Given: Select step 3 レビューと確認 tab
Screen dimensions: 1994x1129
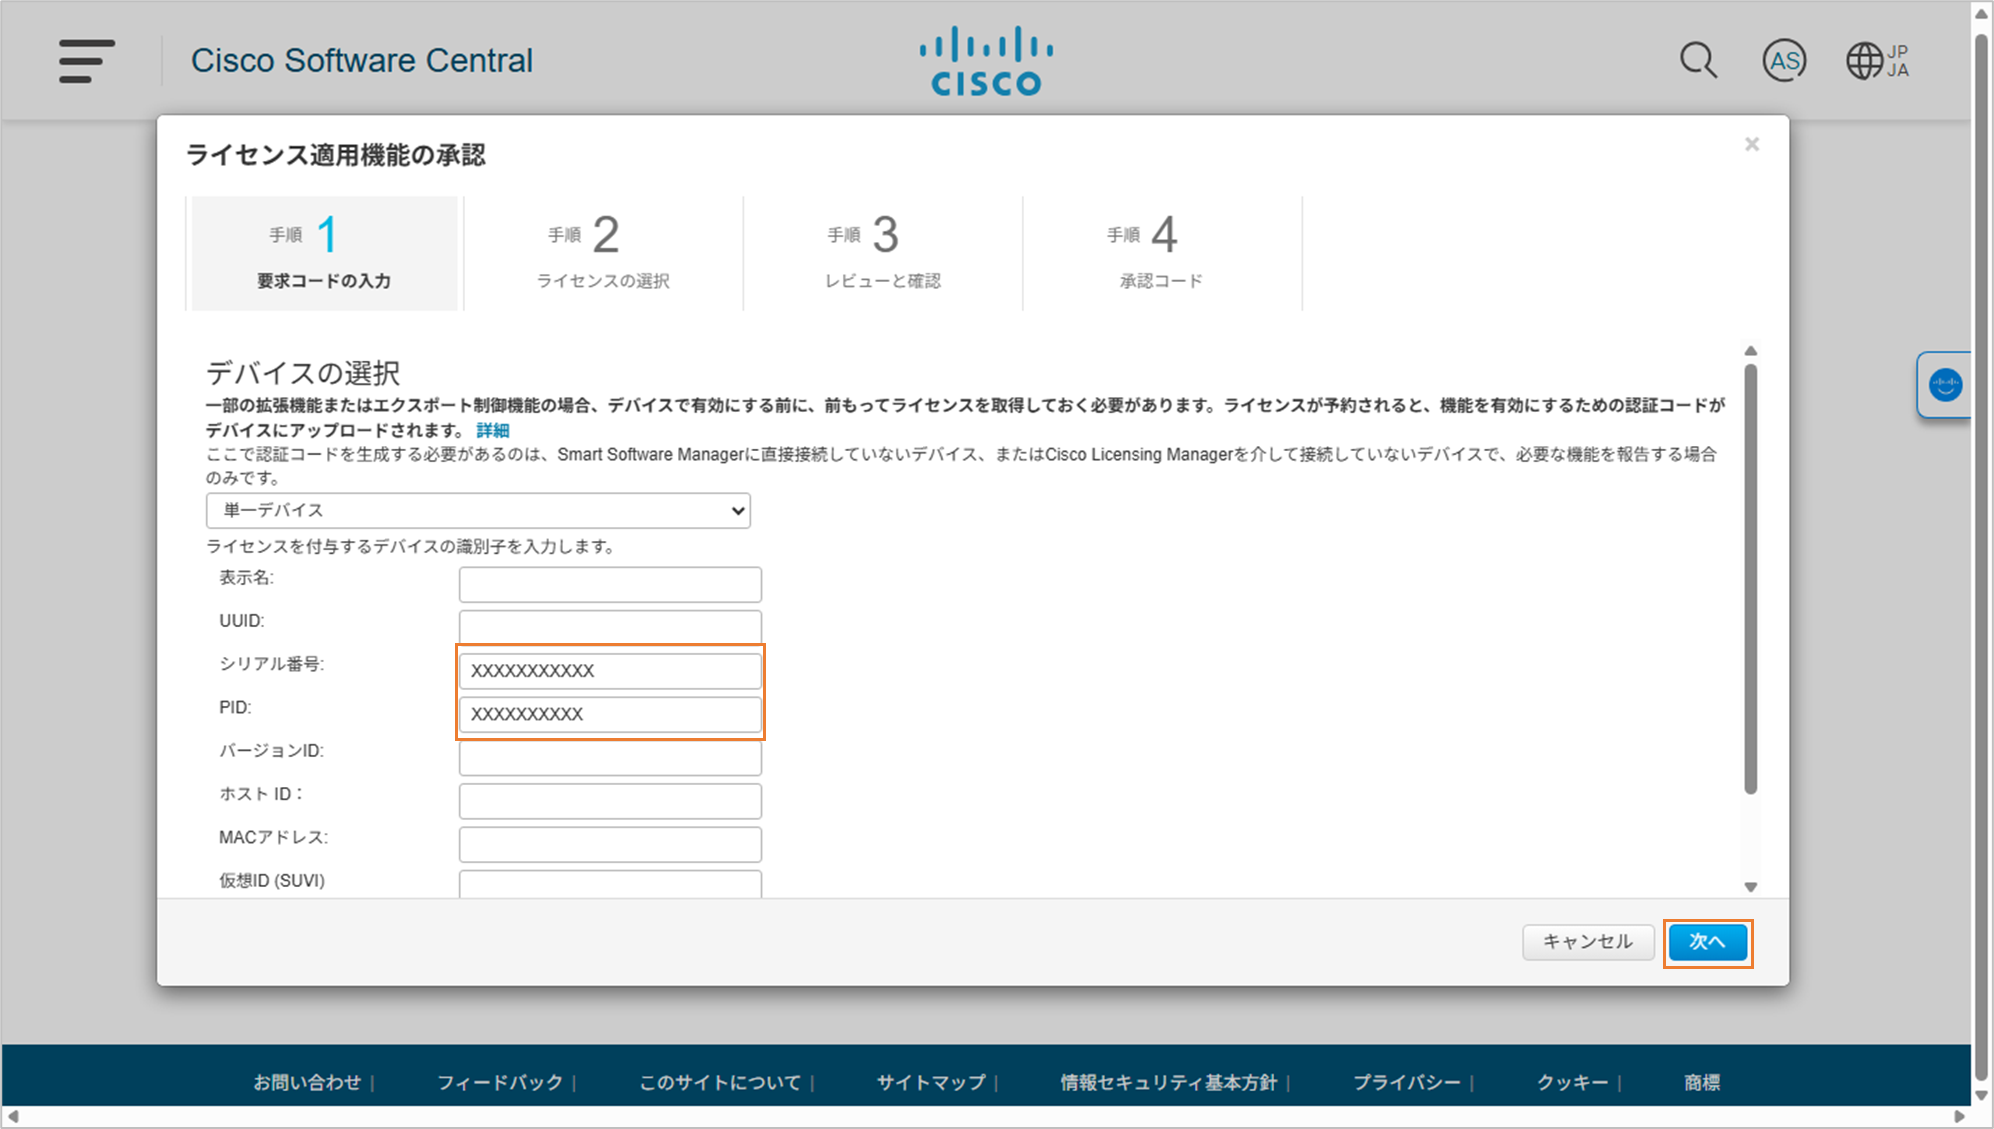Looking at the screenshot, I should (882, 254).
